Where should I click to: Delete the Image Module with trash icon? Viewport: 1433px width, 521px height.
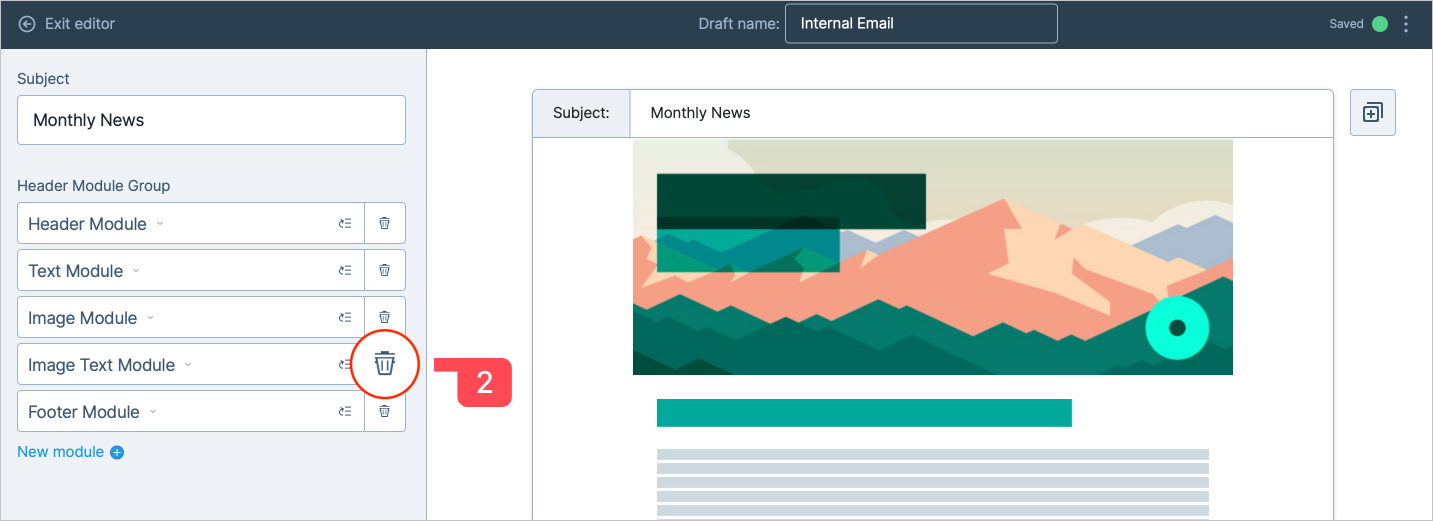pos(385,315)
